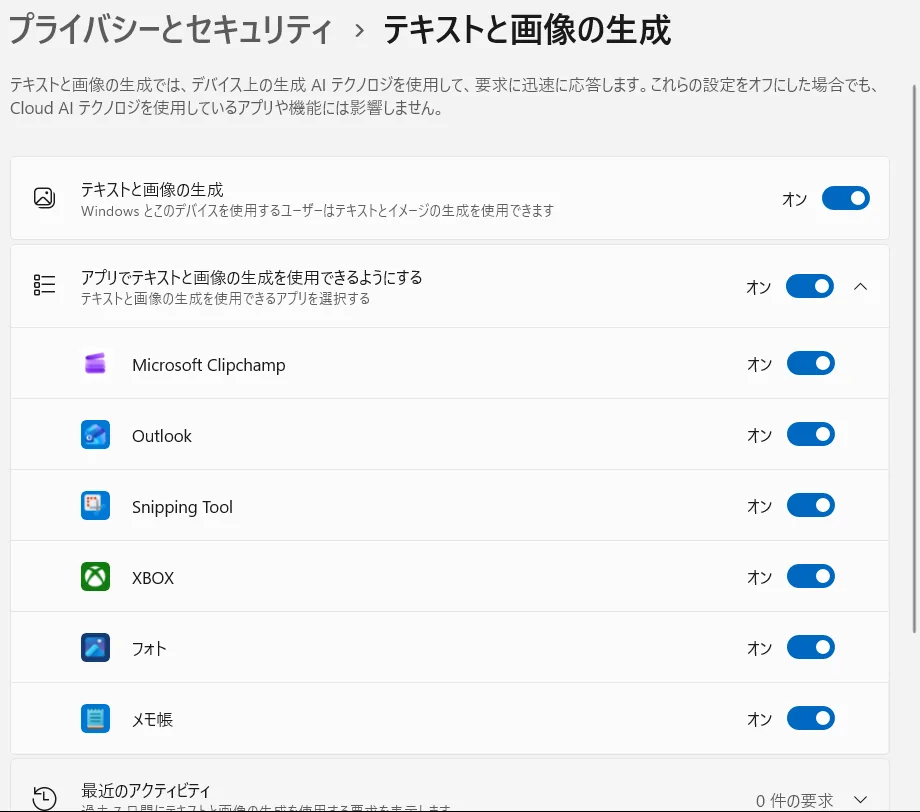The image size is (920, 812).
Task: Click the 0 件の要求 text
Action: [x=794, y=801]
